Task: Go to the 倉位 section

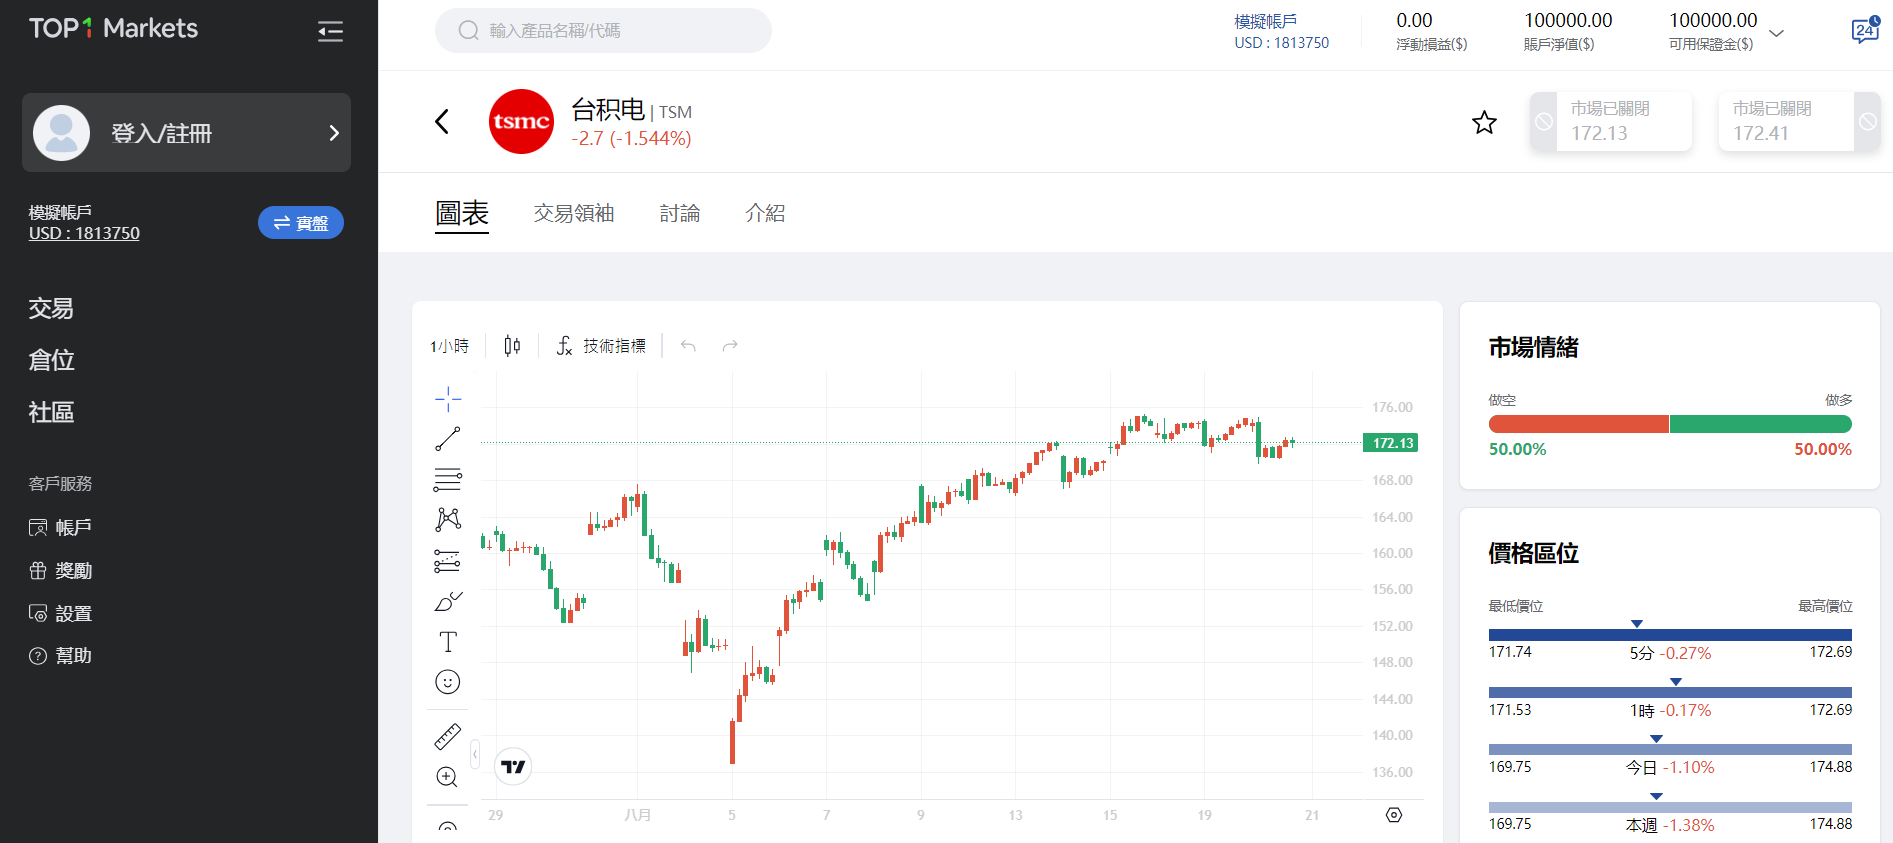Action: pyautogui.click(x=51, y=360)
